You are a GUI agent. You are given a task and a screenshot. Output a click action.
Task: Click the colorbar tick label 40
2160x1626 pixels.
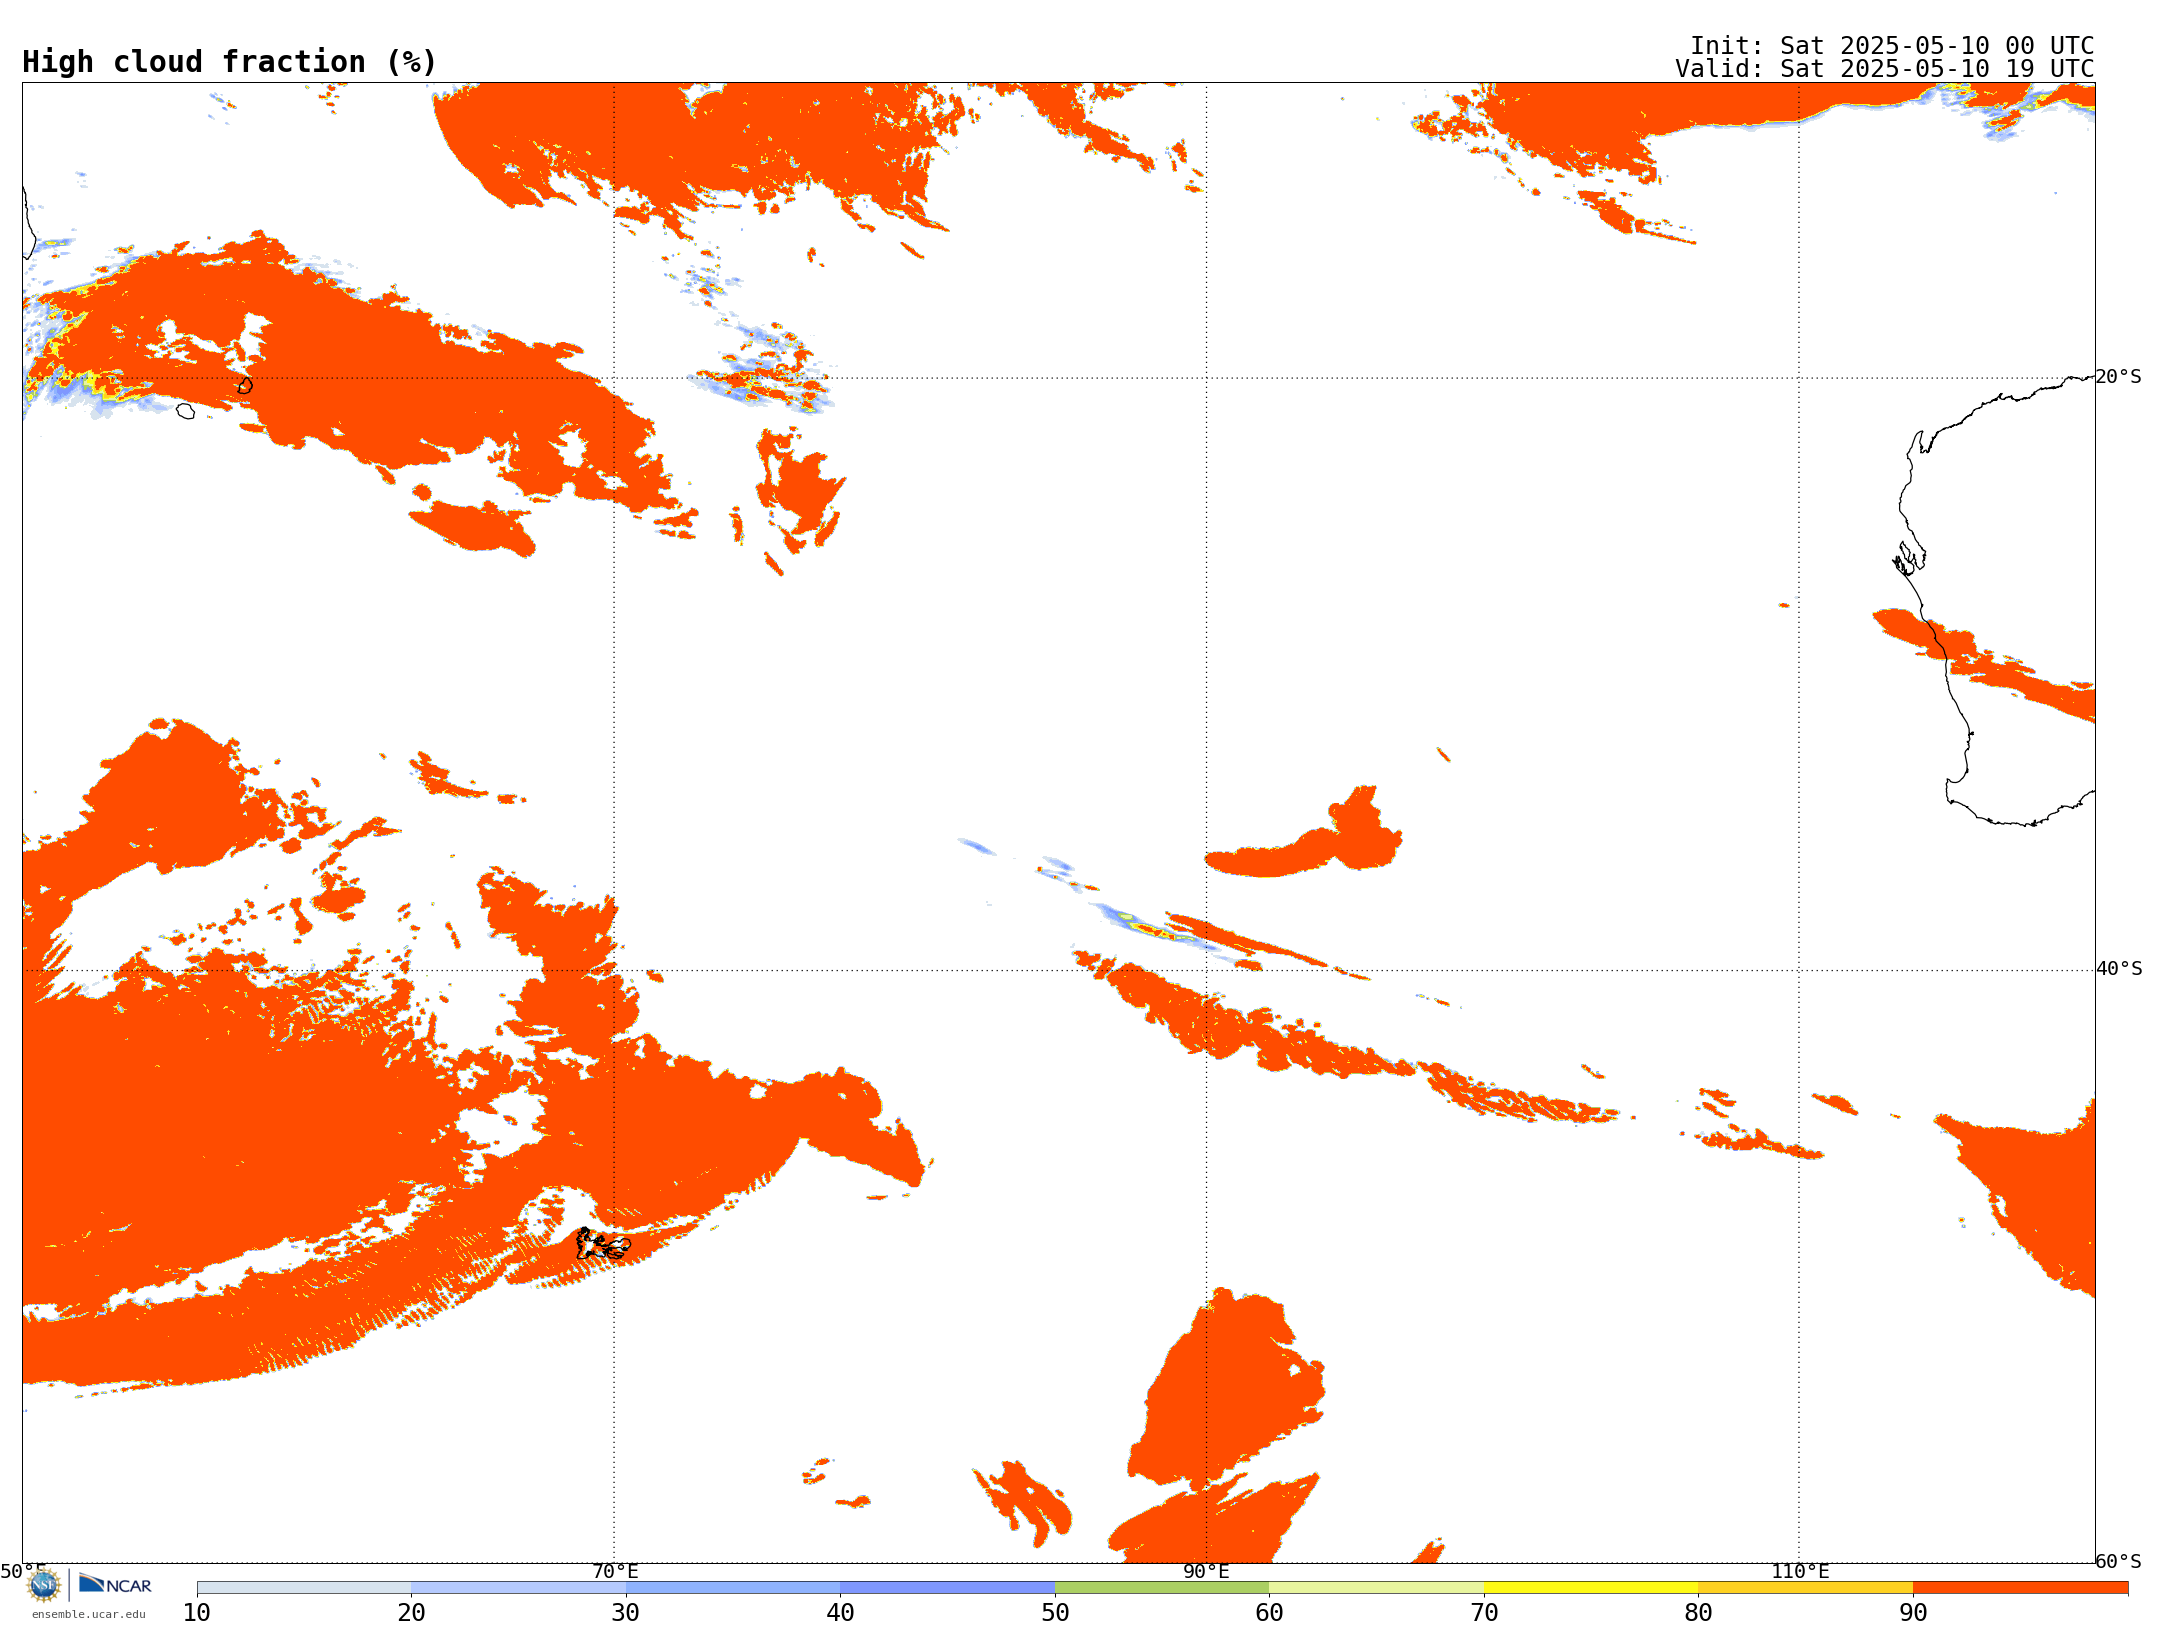tap(840, 1612)
